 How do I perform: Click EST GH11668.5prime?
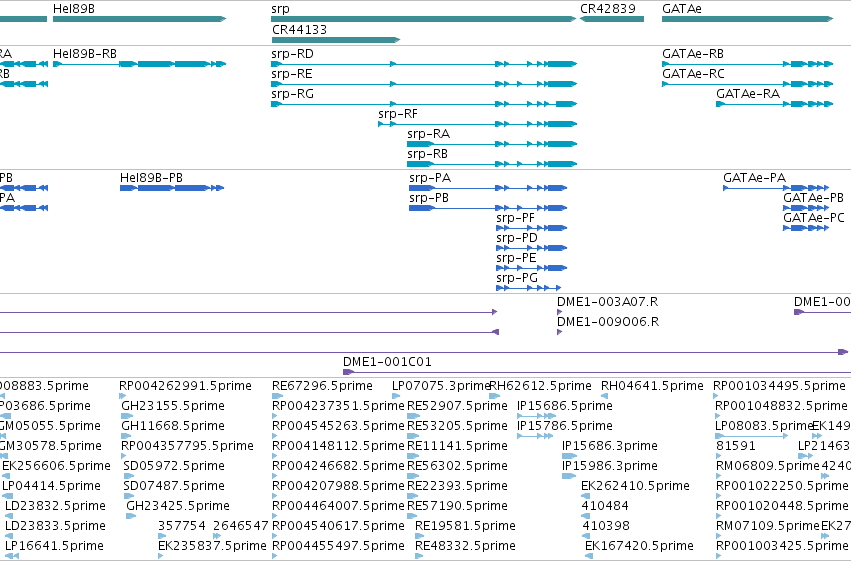173,426
